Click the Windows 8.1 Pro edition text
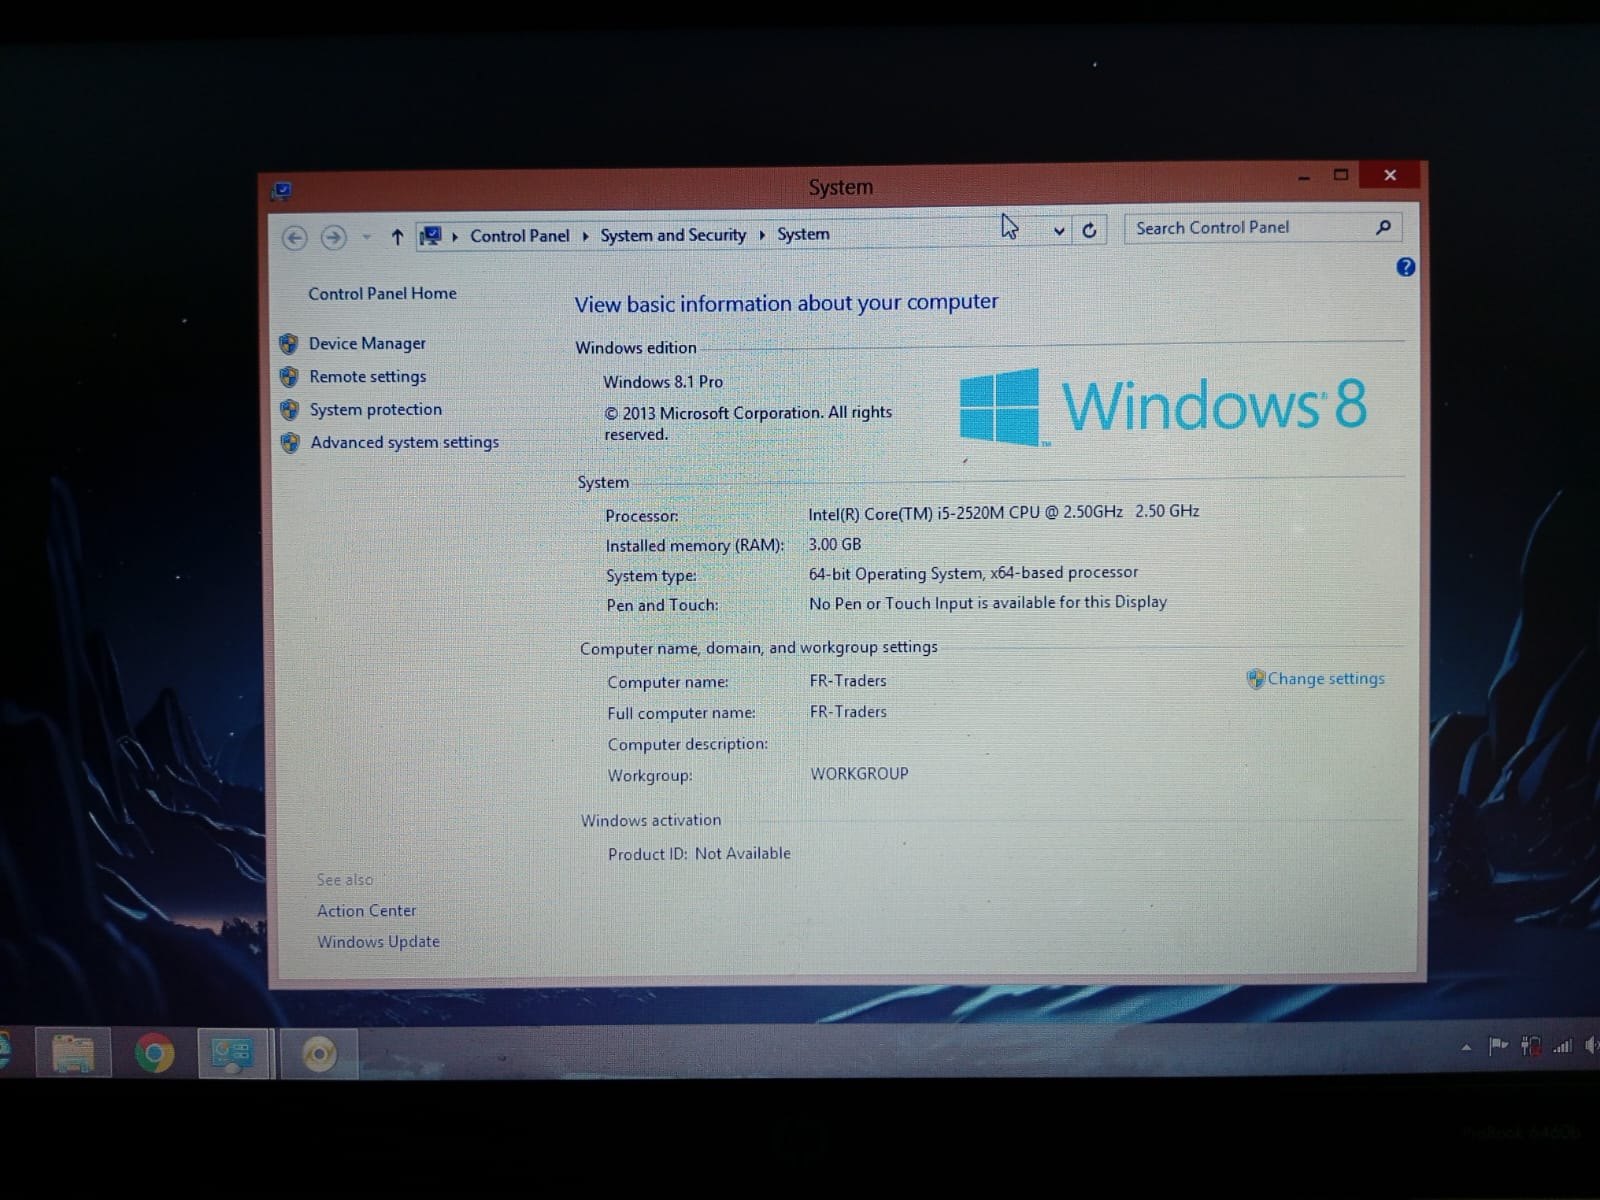Image resolution: width=1600 pixels, height=1200 pixels. (662, 381)
